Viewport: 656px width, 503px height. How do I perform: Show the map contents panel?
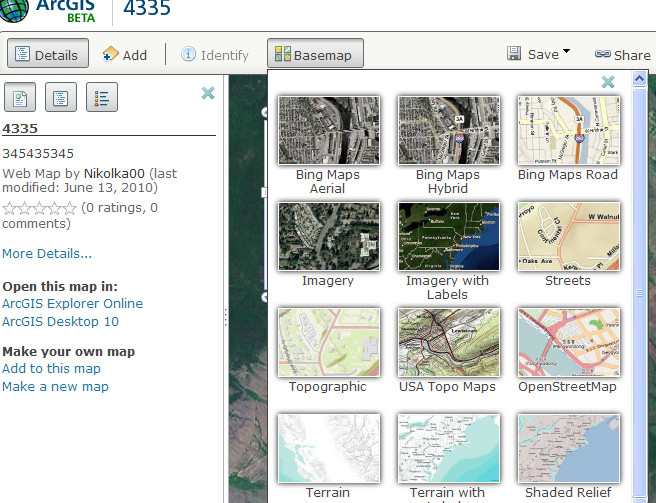61,97
